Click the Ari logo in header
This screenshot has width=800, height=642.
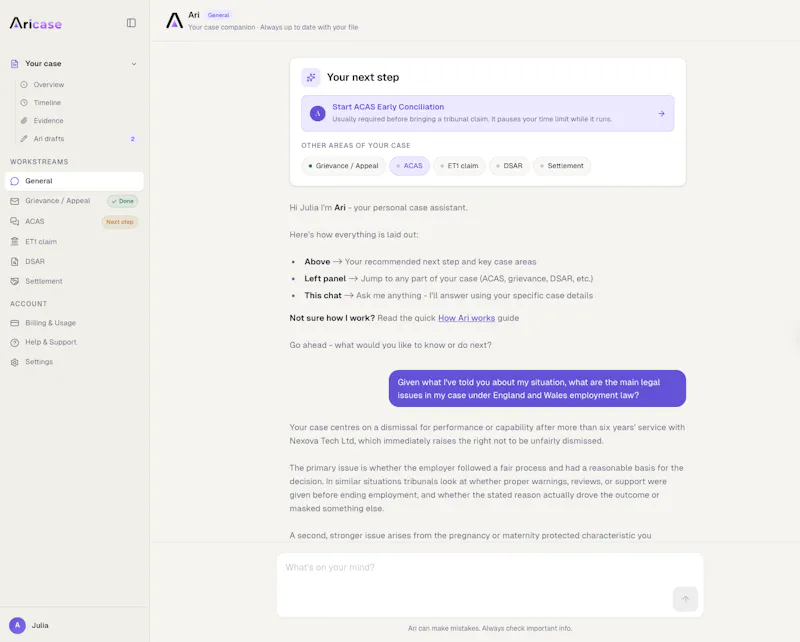[x=174, y=20]
